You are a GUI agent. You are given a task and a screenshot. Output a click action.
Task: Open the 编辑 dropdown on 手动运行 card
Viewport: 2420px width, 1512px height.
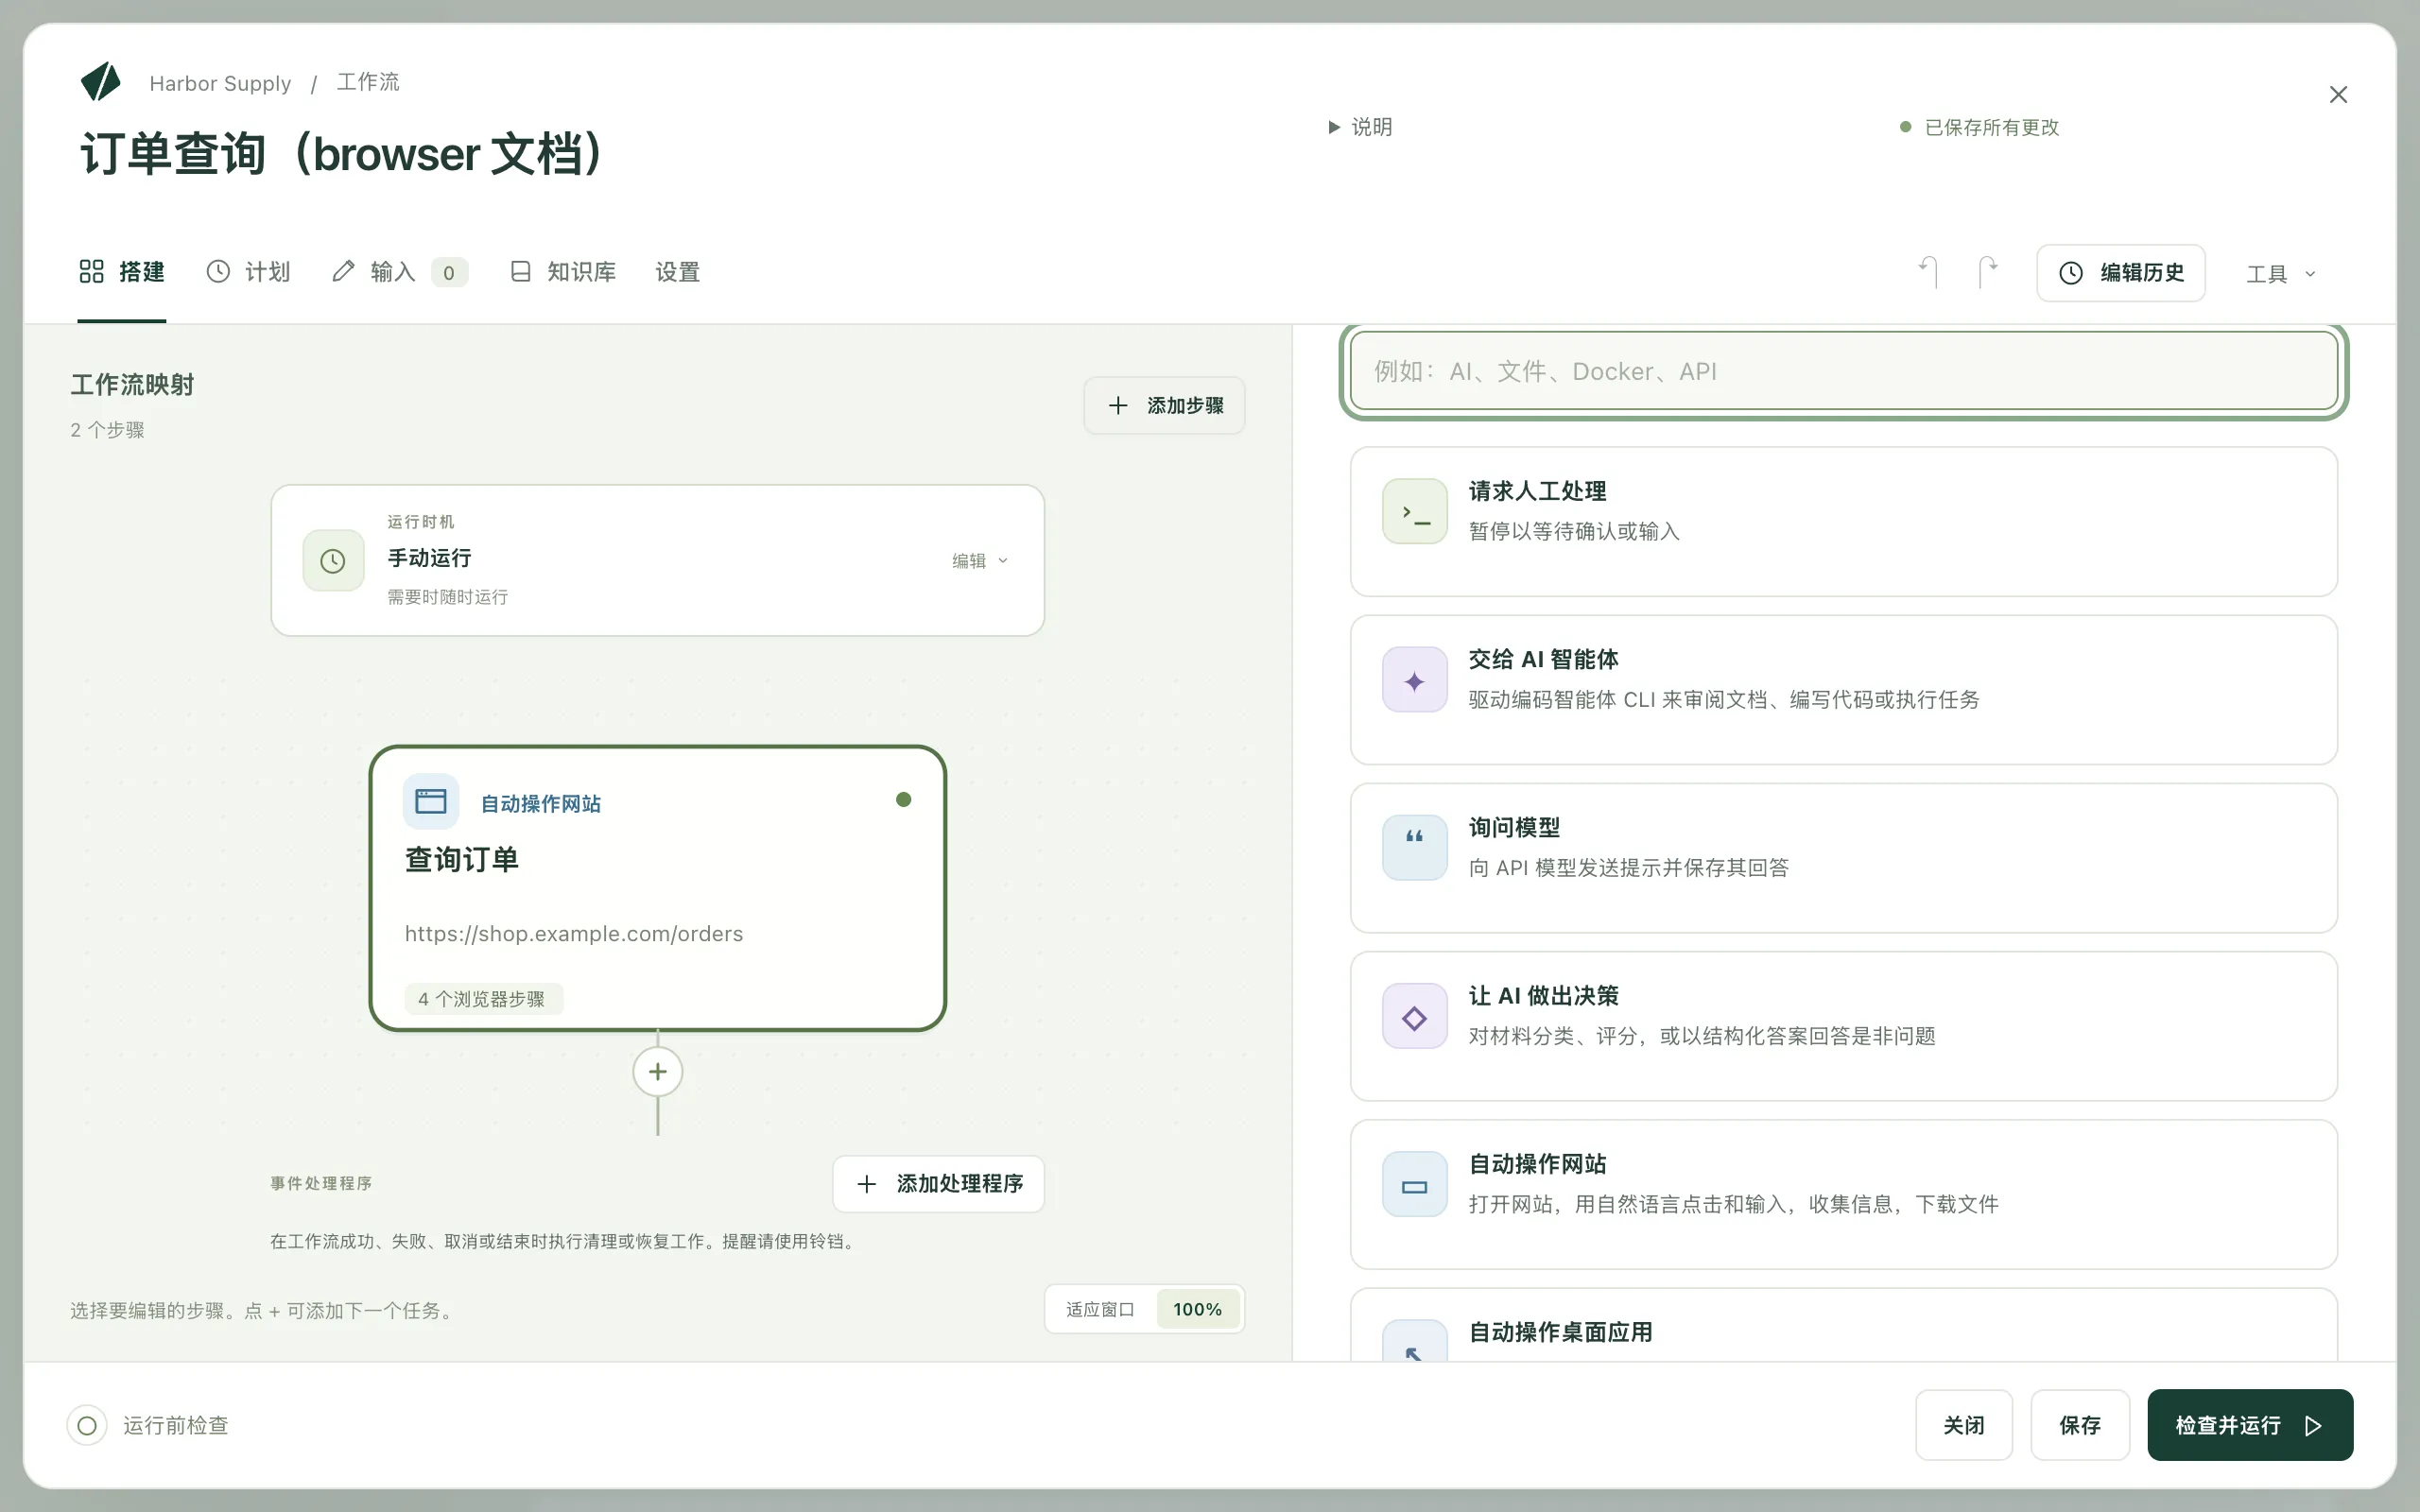point(980,561)
